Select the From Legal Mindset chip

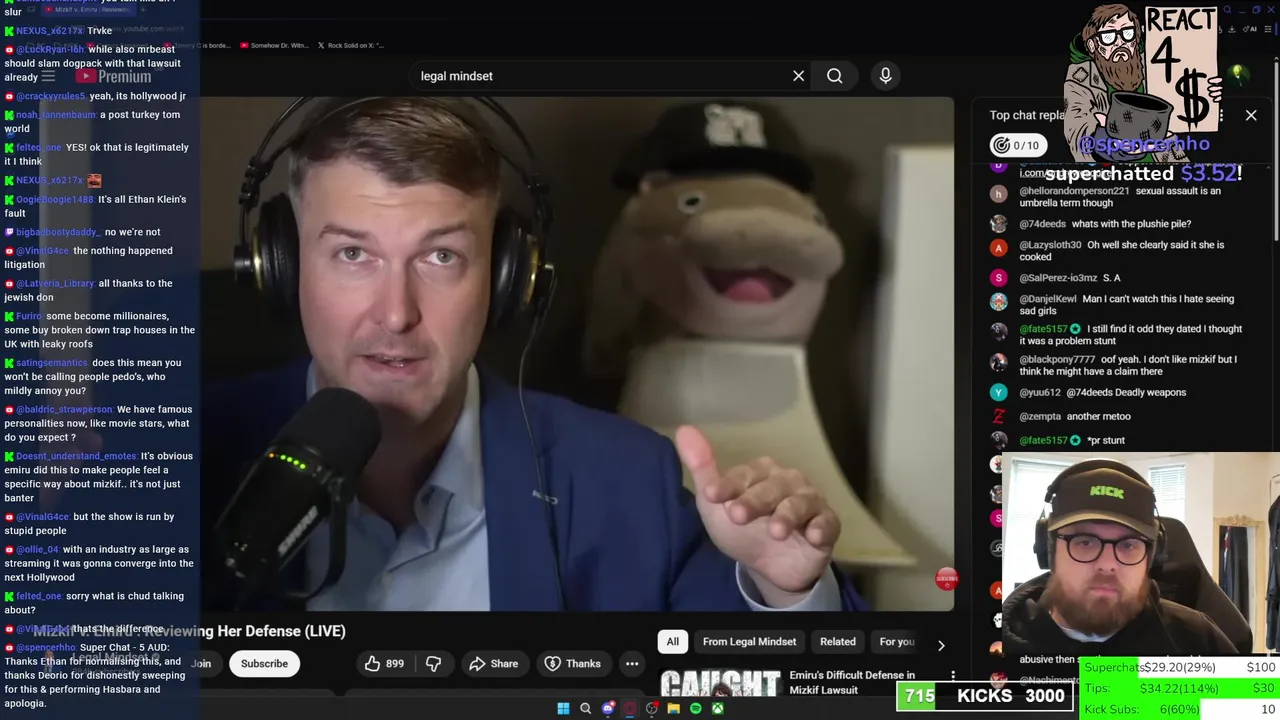(x=749, y=642)
